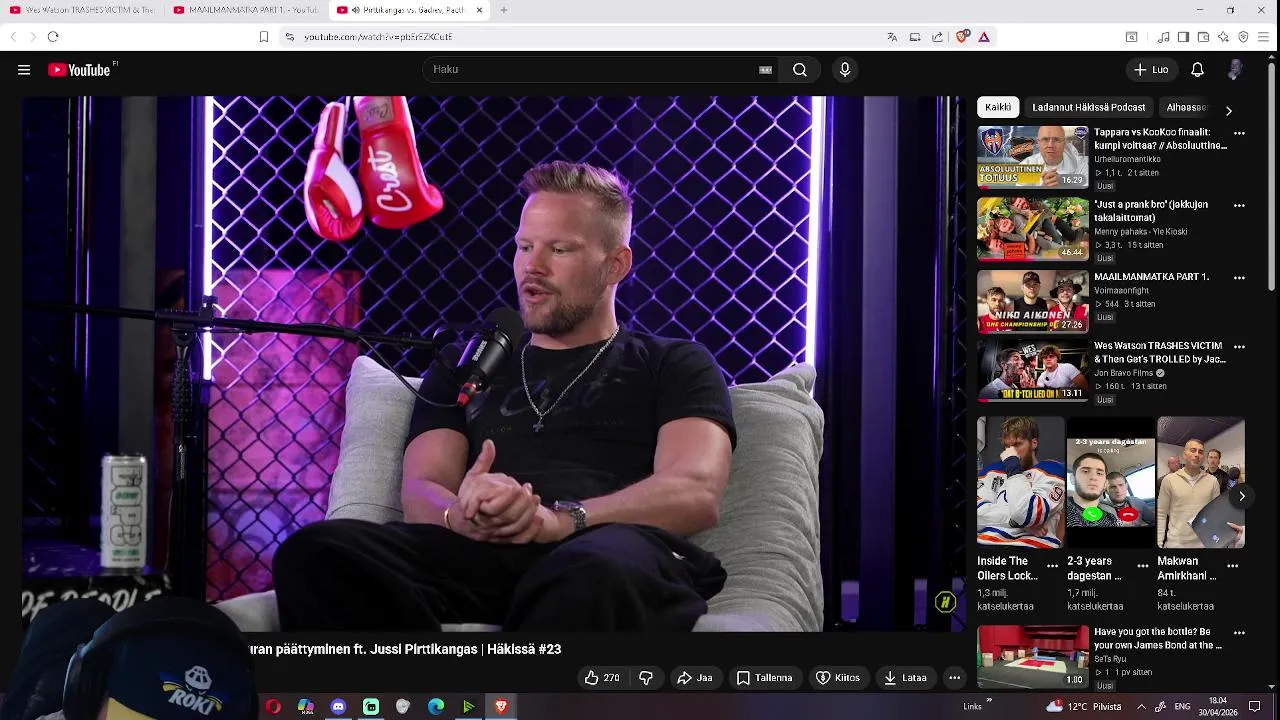
Task: Open options for 2-3 years dagestan short
Action: 1142,566
